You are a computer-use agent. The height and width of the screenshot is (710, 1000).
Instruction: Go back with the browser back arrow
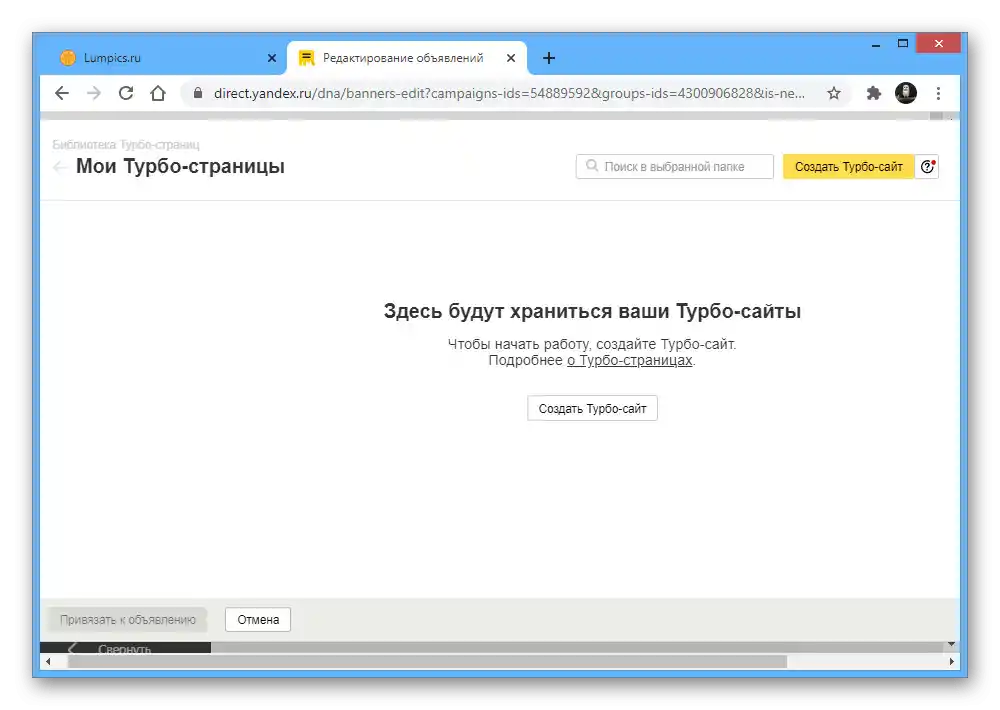click(x=62, y=93)
